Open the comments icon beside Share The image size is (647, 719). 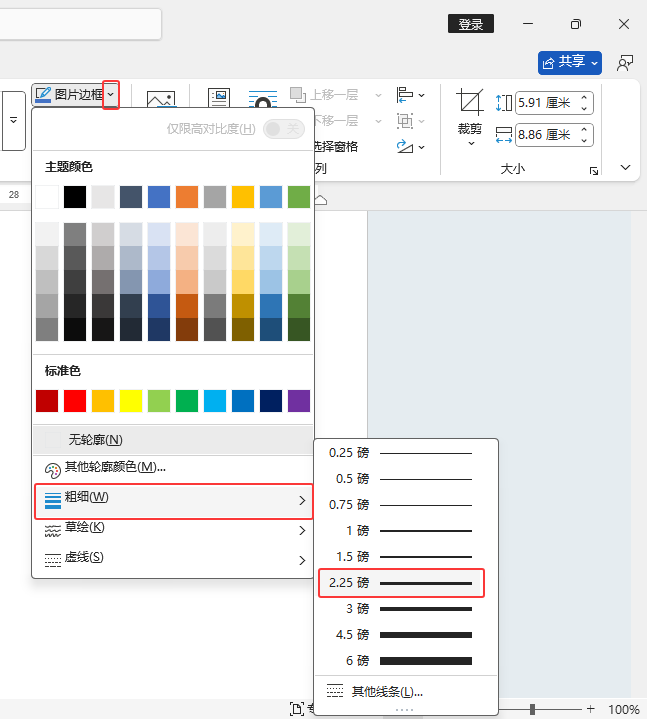[625, 62]
